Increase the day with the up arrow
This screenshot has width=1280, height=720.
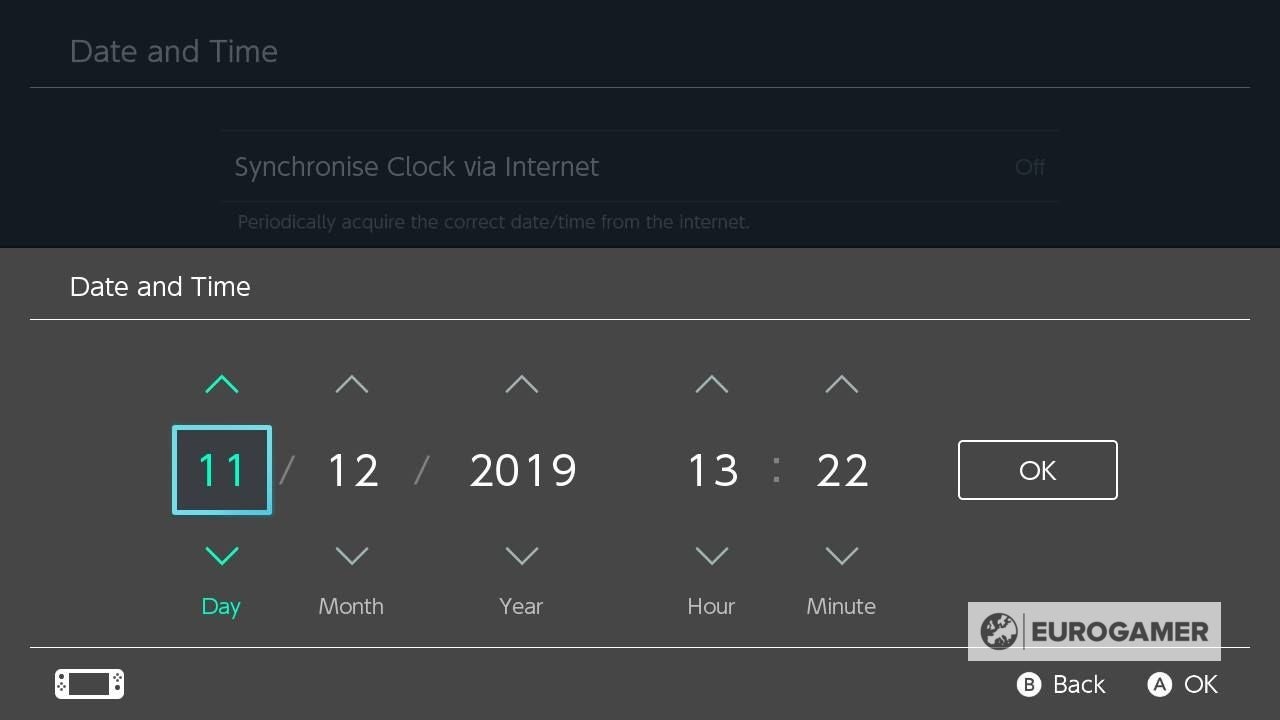click(222, 385)
